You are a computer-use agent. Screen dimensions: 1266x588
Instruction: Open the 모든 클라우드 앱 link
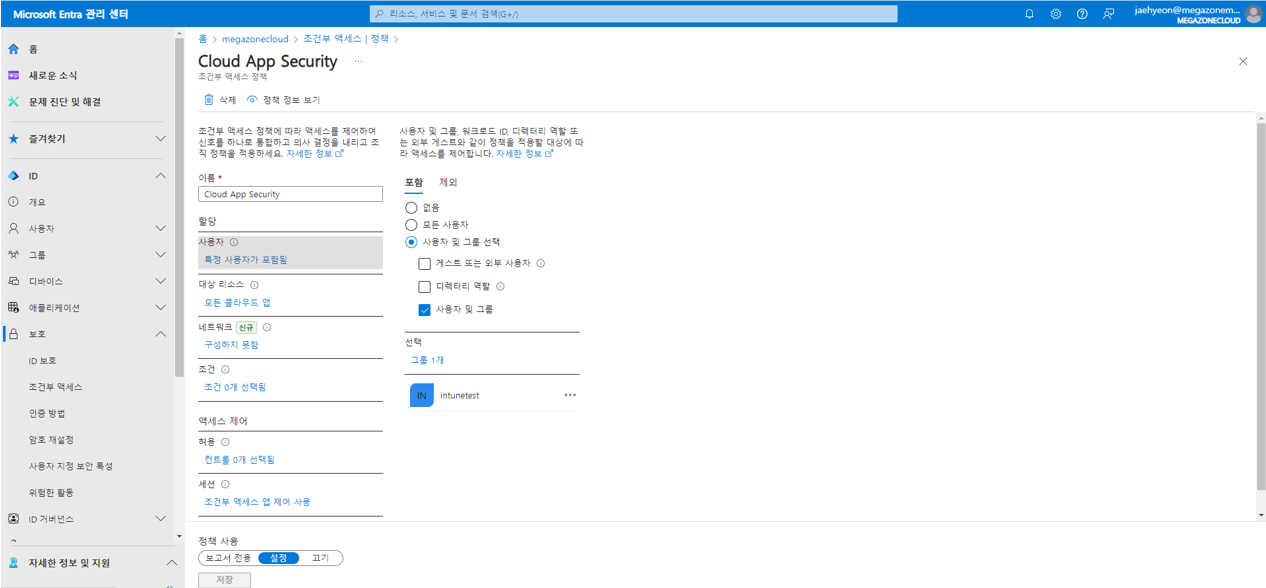tap(237, 302)
